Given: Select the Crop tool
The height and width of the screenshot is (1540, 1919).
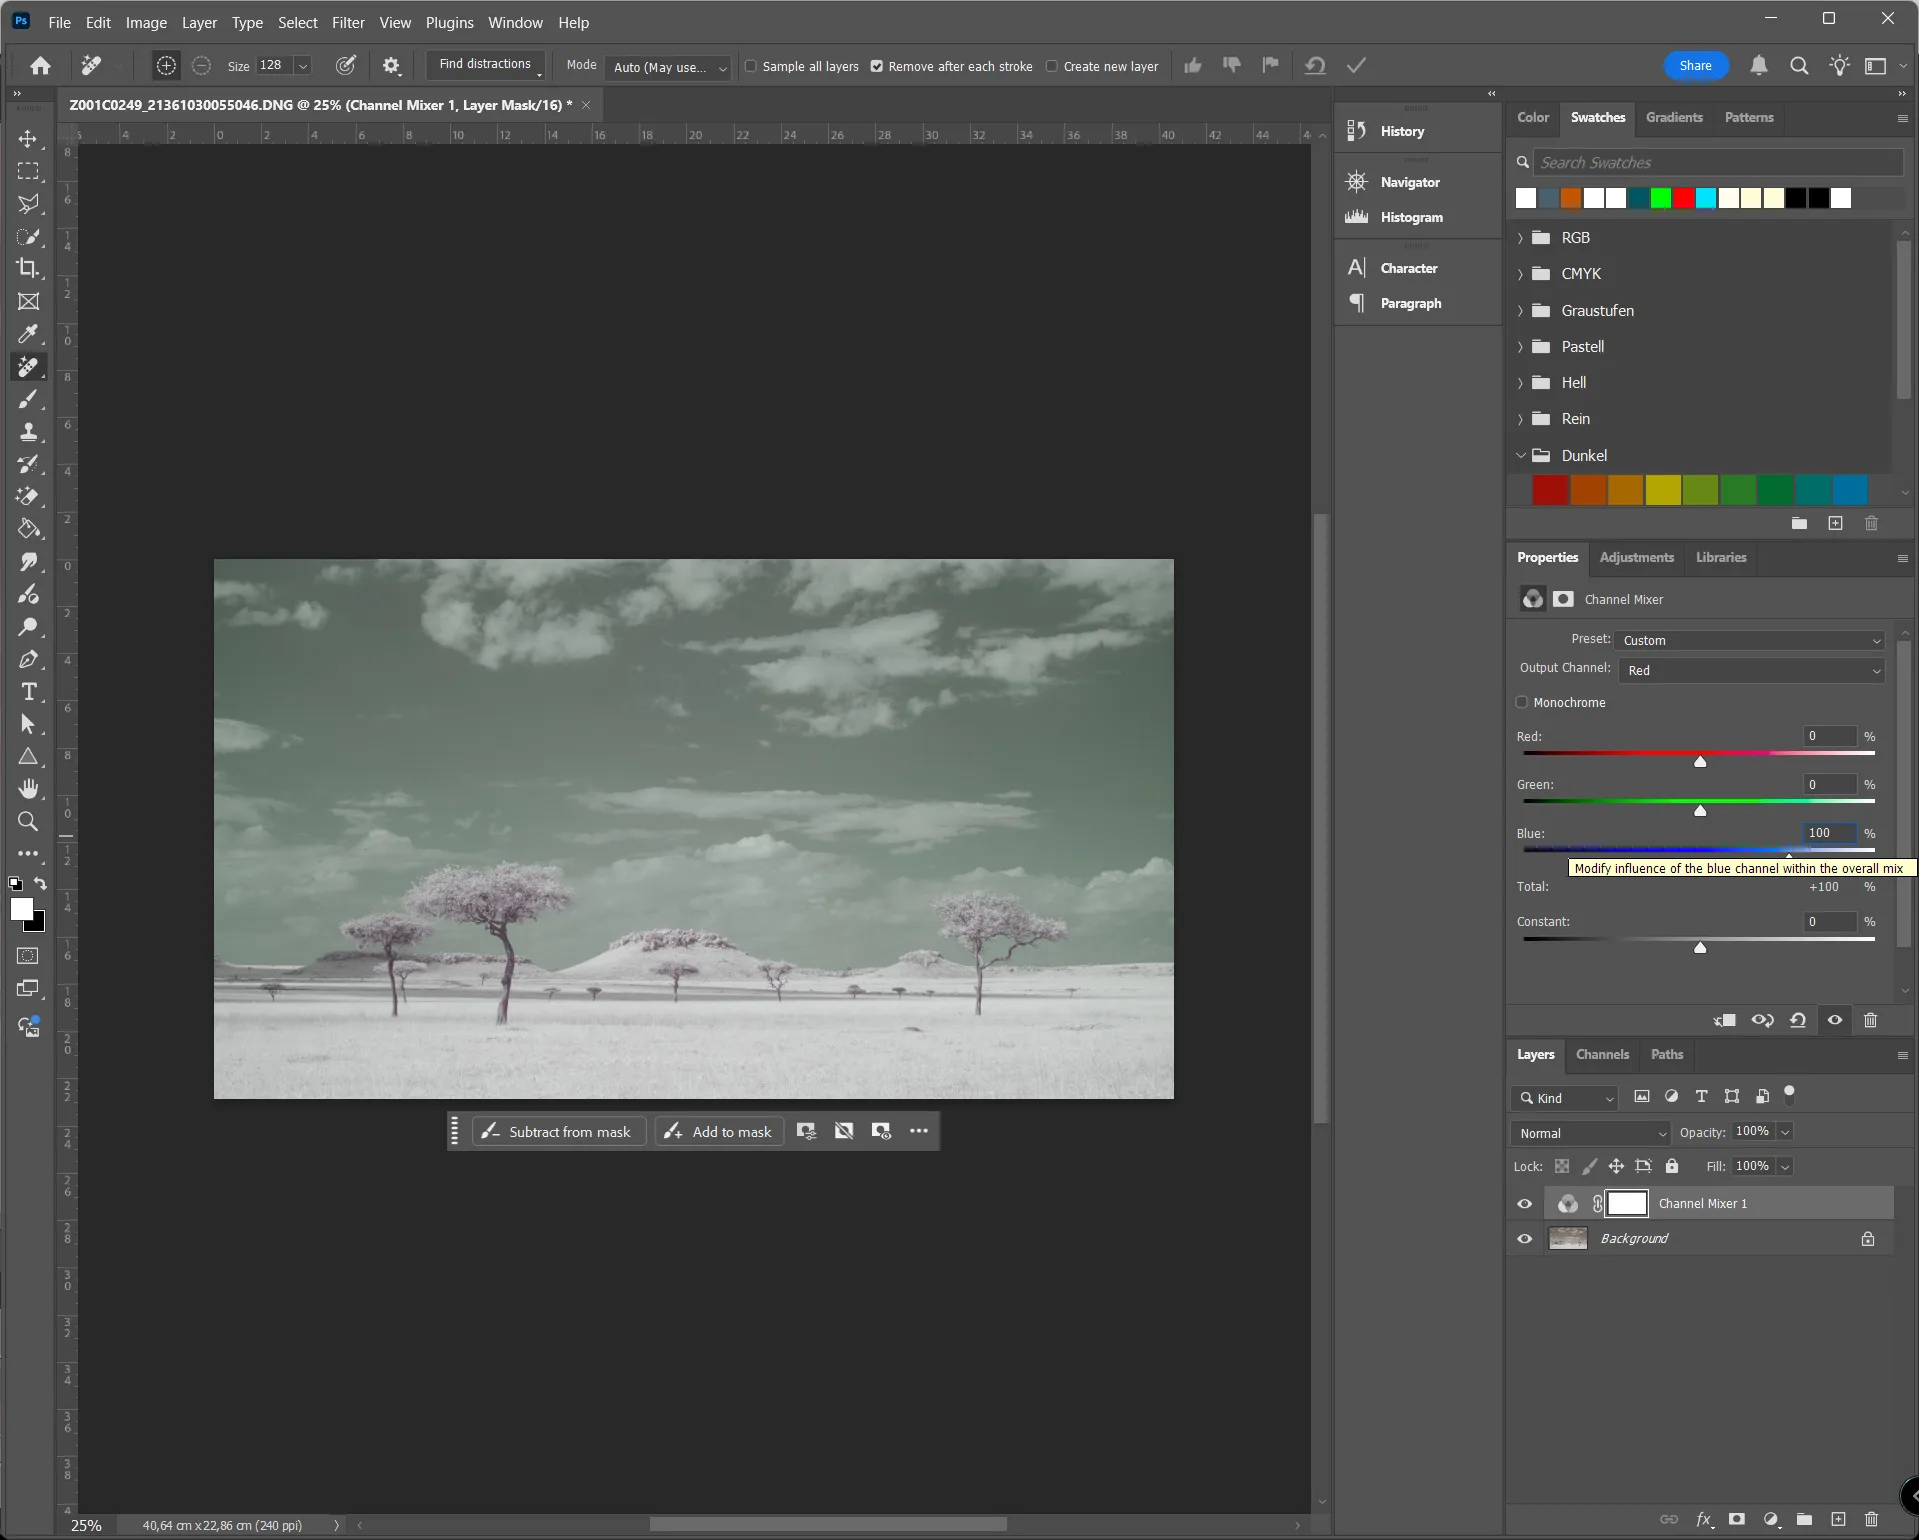Looking at the screenshot, I should 28,268.
